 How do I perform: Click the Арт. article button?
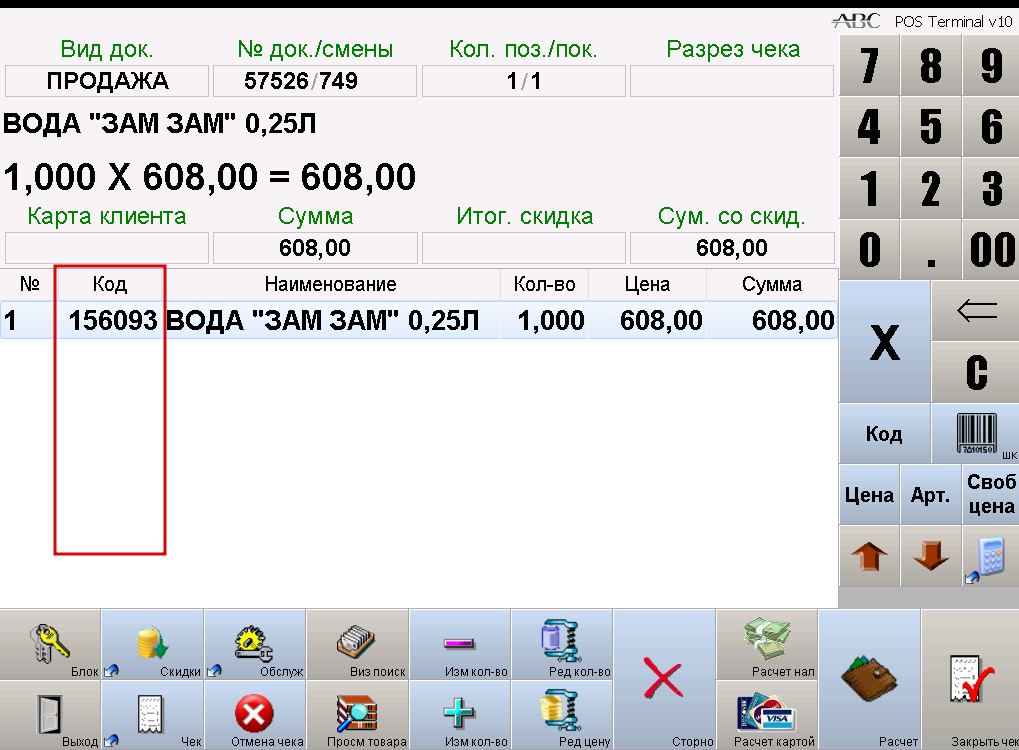point(931,495)
